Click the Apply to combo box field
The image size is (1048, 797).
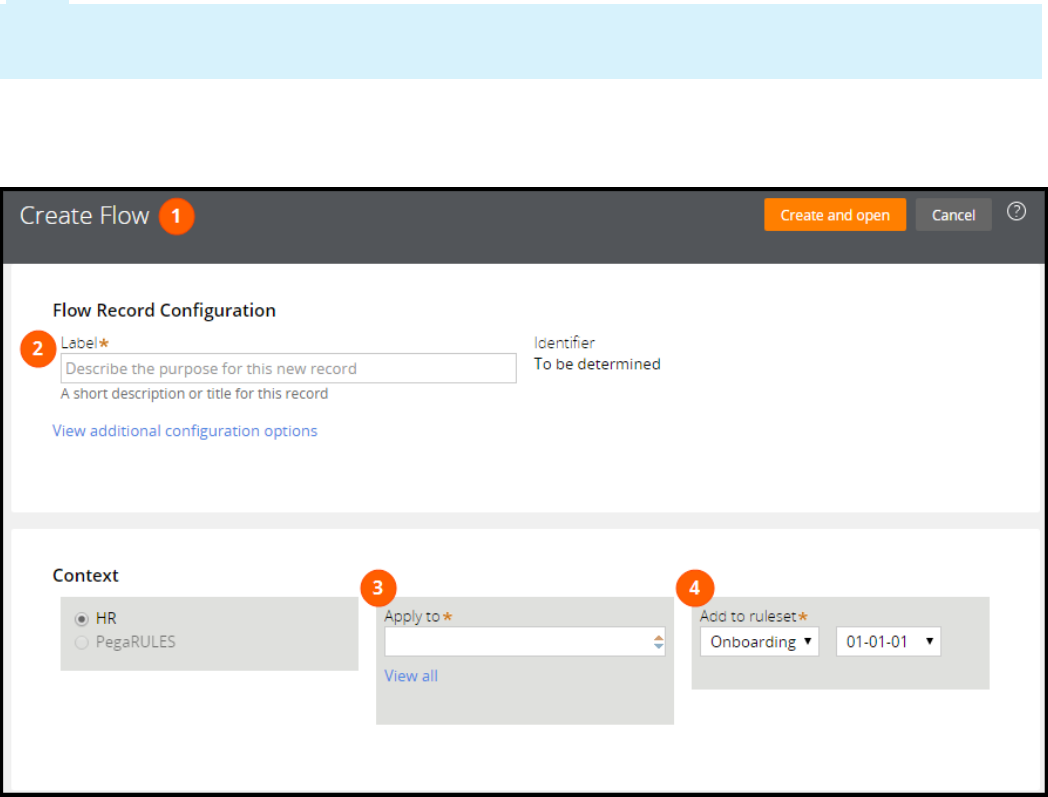pos(525,641)
